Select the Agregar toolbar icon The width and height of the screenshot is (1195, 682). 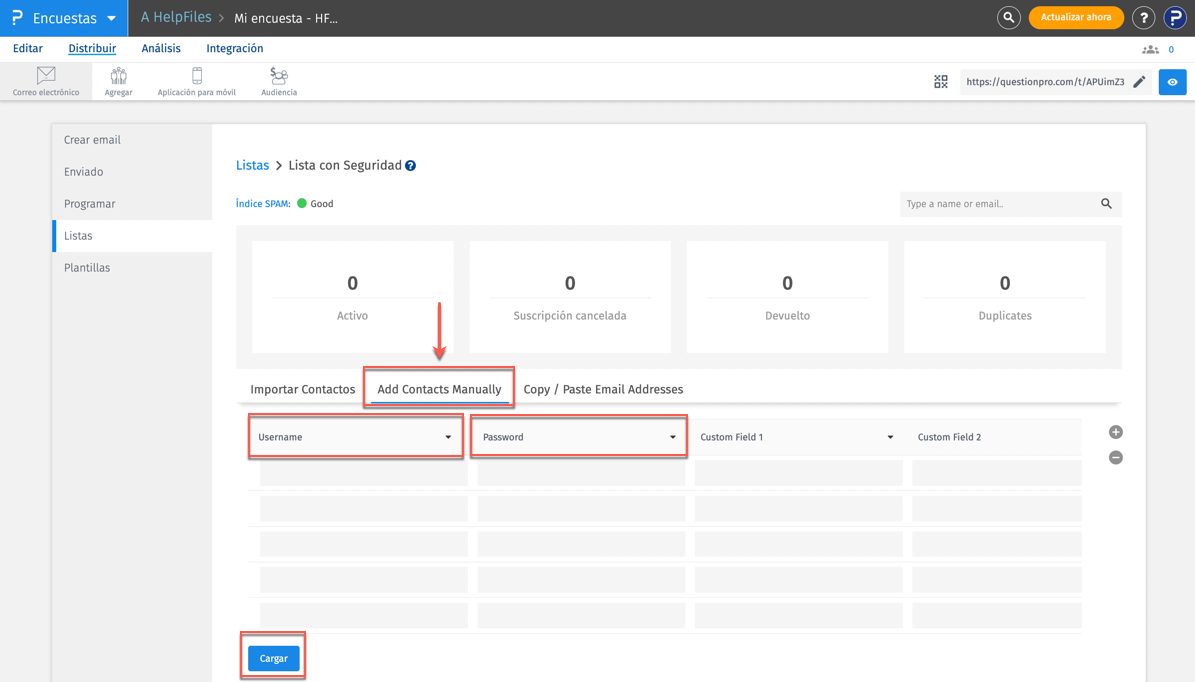pos(118,81)
